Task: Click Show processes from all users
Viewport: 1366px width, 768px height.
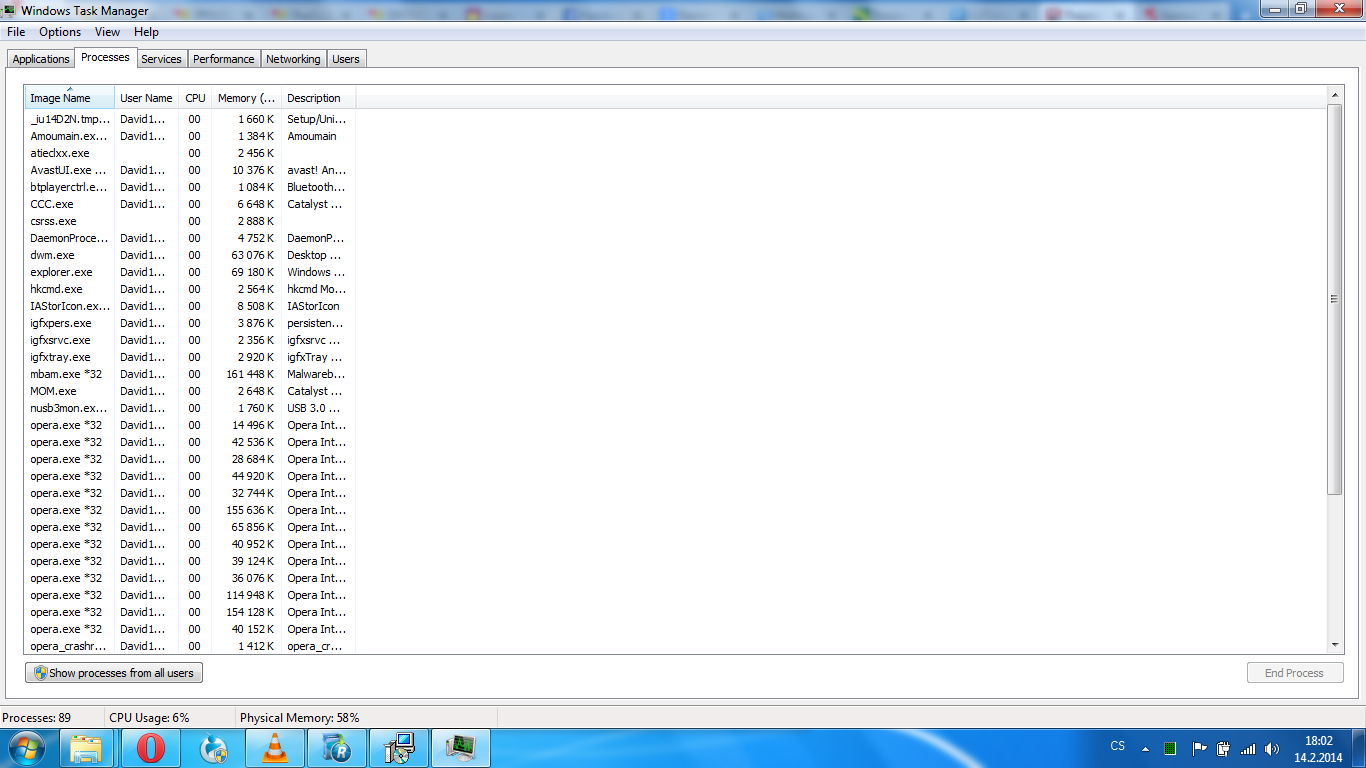Action: coord(114,673)
